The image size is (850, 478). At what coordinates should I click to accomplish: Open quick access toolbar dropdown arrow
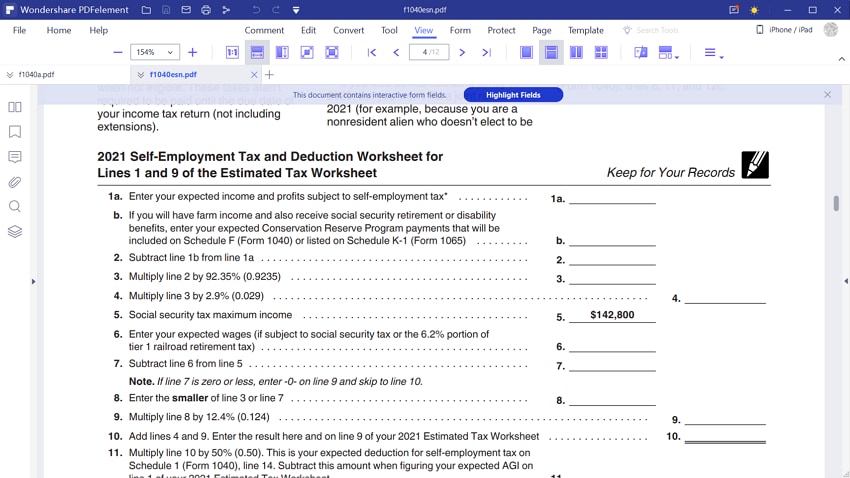[296, 10]
